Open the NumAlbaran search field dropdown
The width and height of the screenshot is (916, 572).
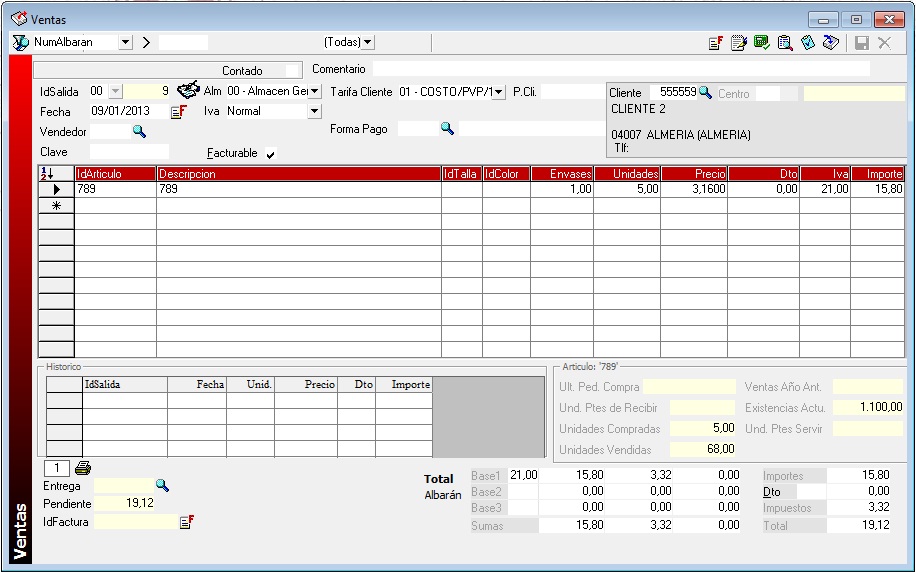click(x=126, y=42)
